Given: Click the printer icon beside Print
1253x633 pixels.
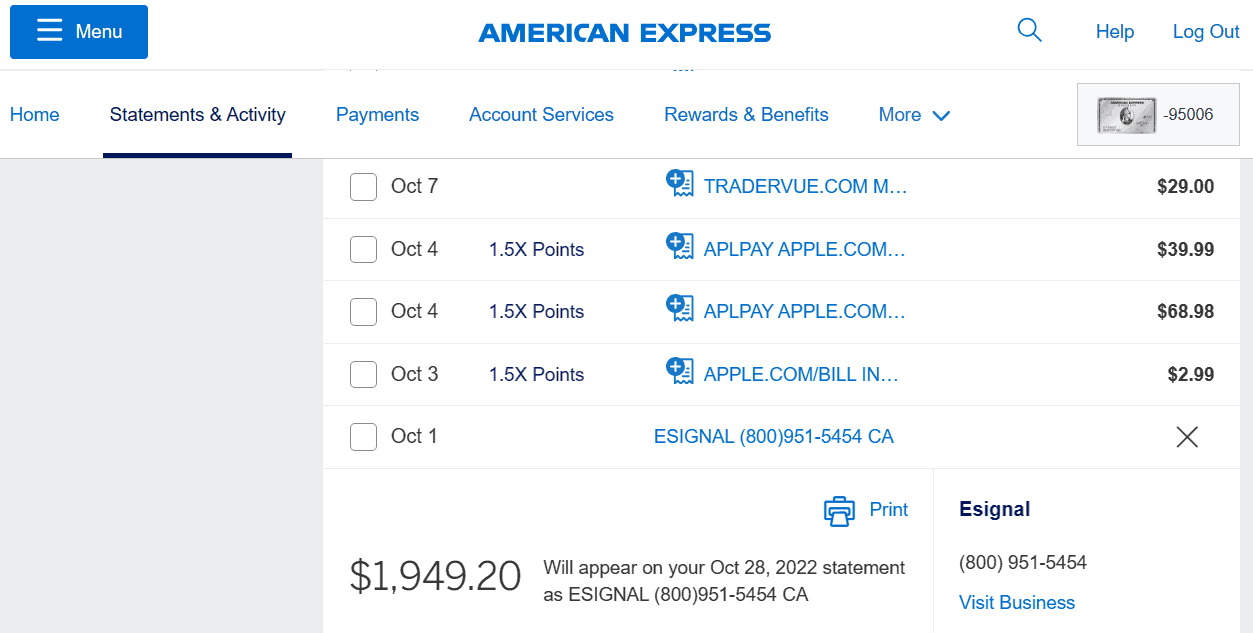Looking at the screenshot, I should (x=839, y=511).
